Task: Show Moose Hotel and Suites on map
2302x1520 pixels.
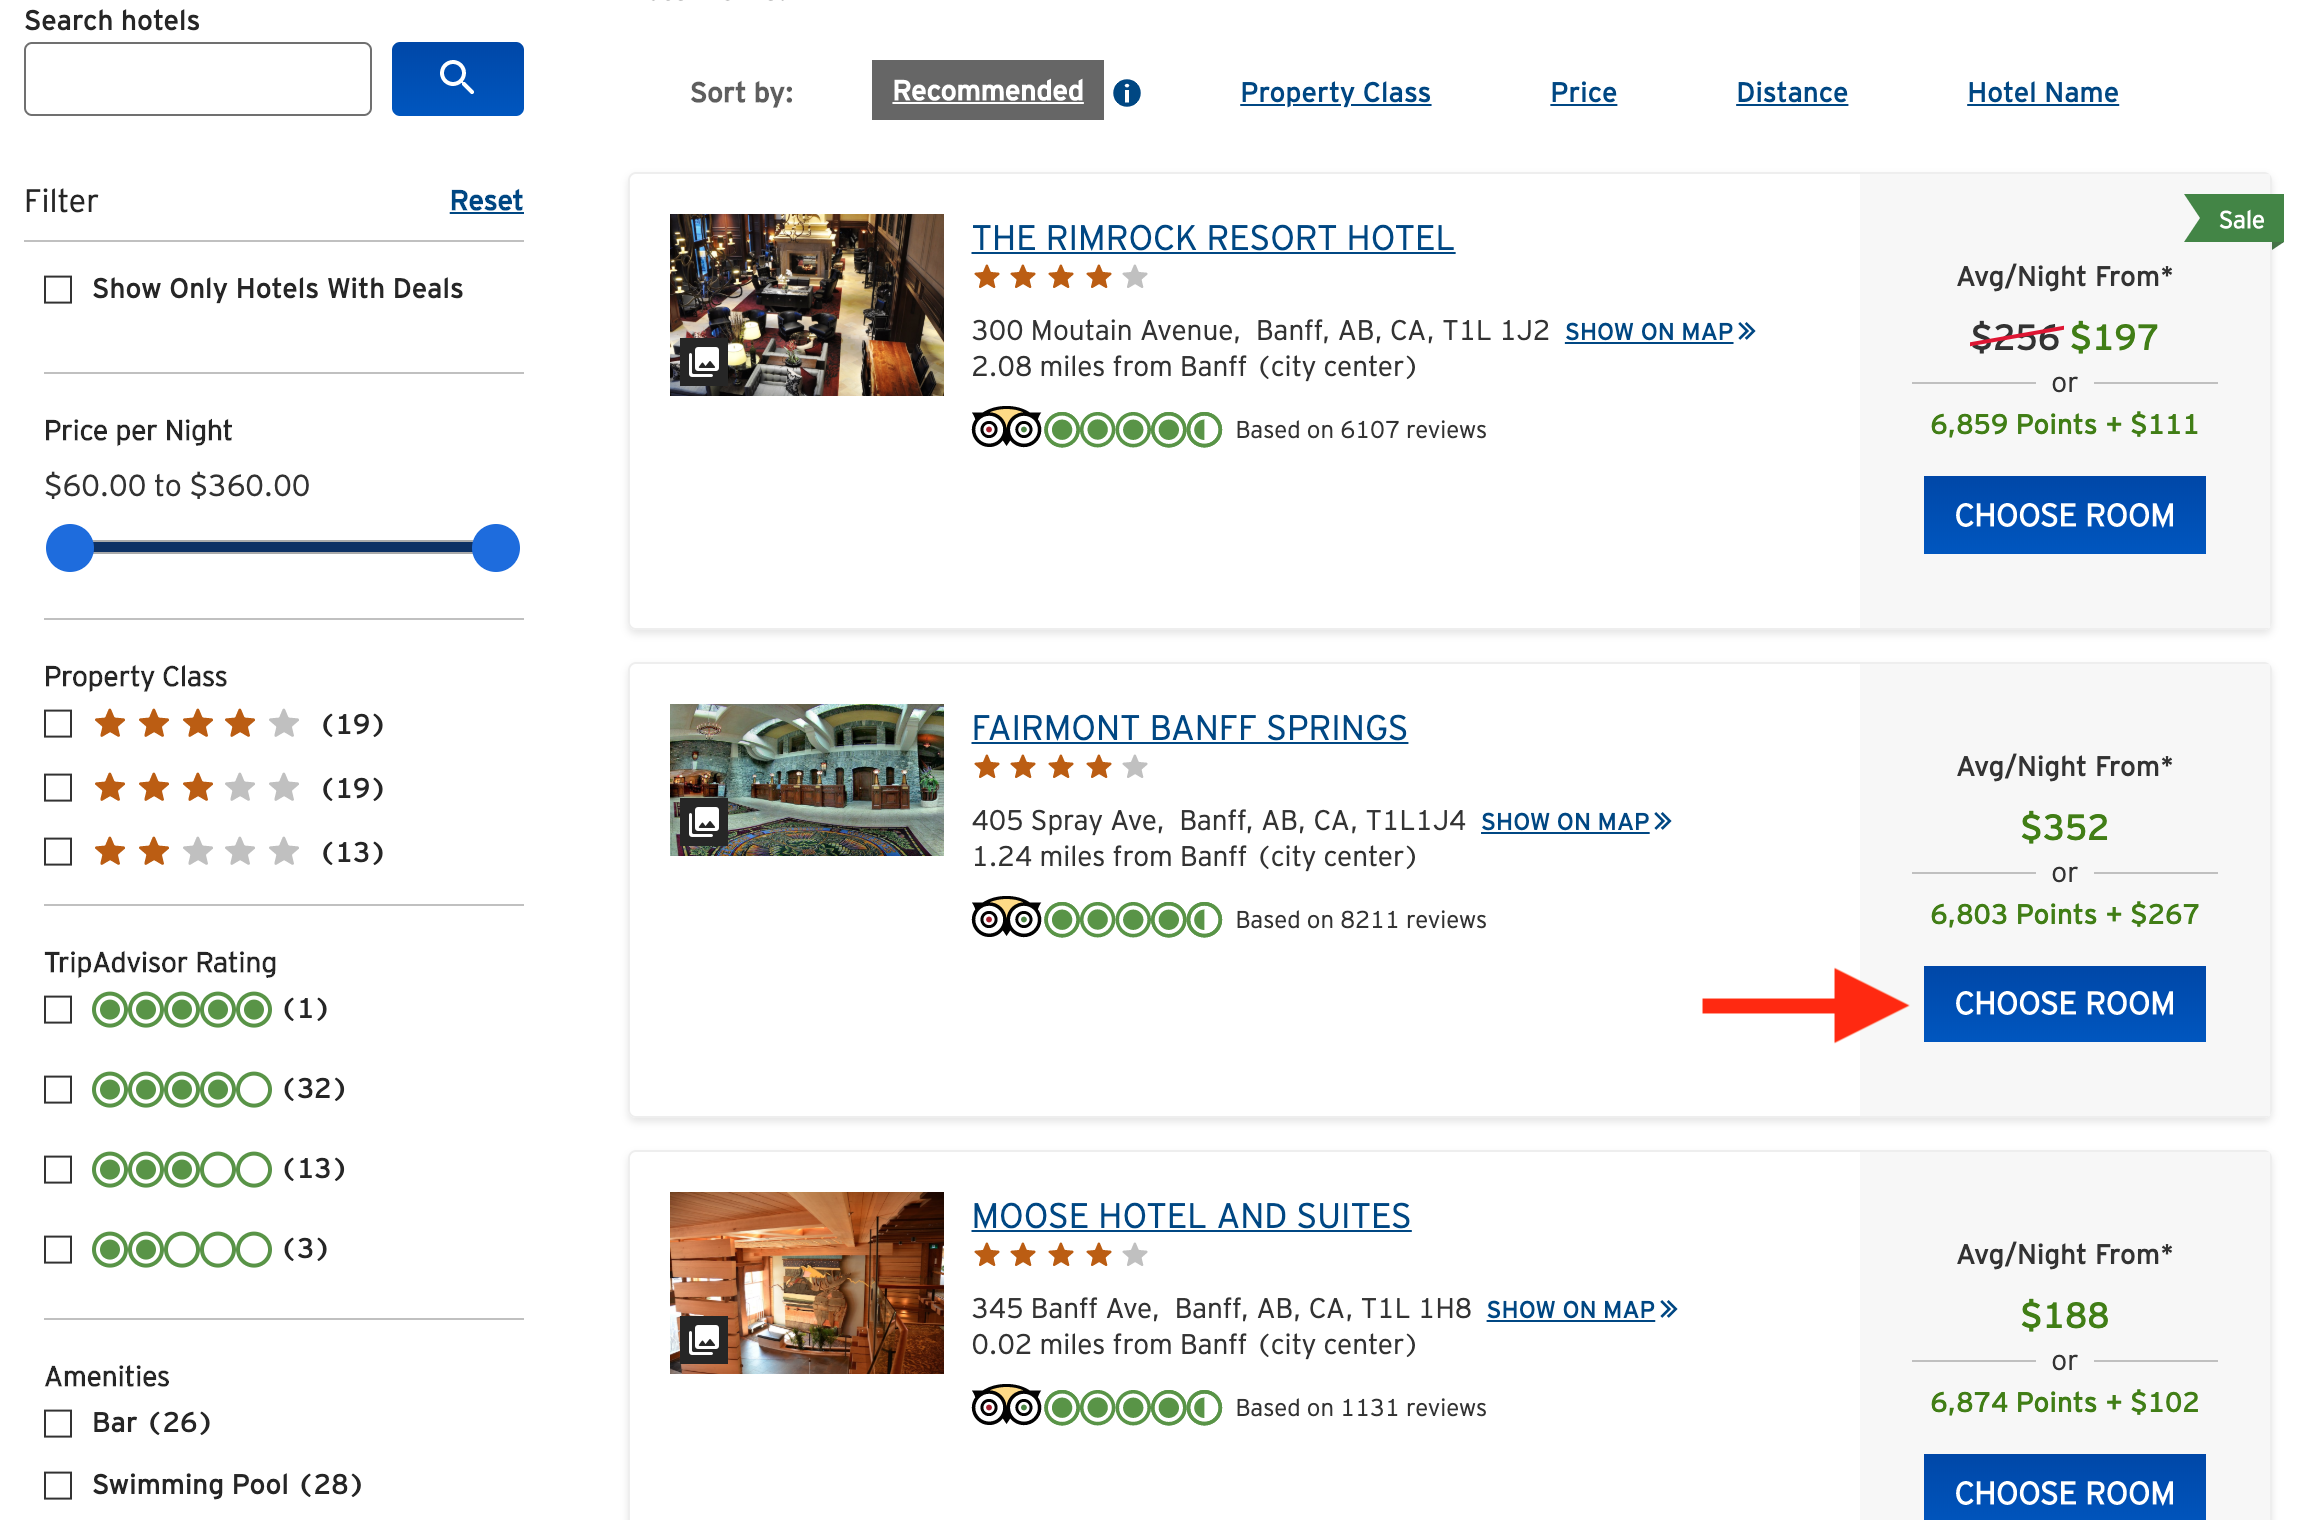Action: point(1582,1309)
